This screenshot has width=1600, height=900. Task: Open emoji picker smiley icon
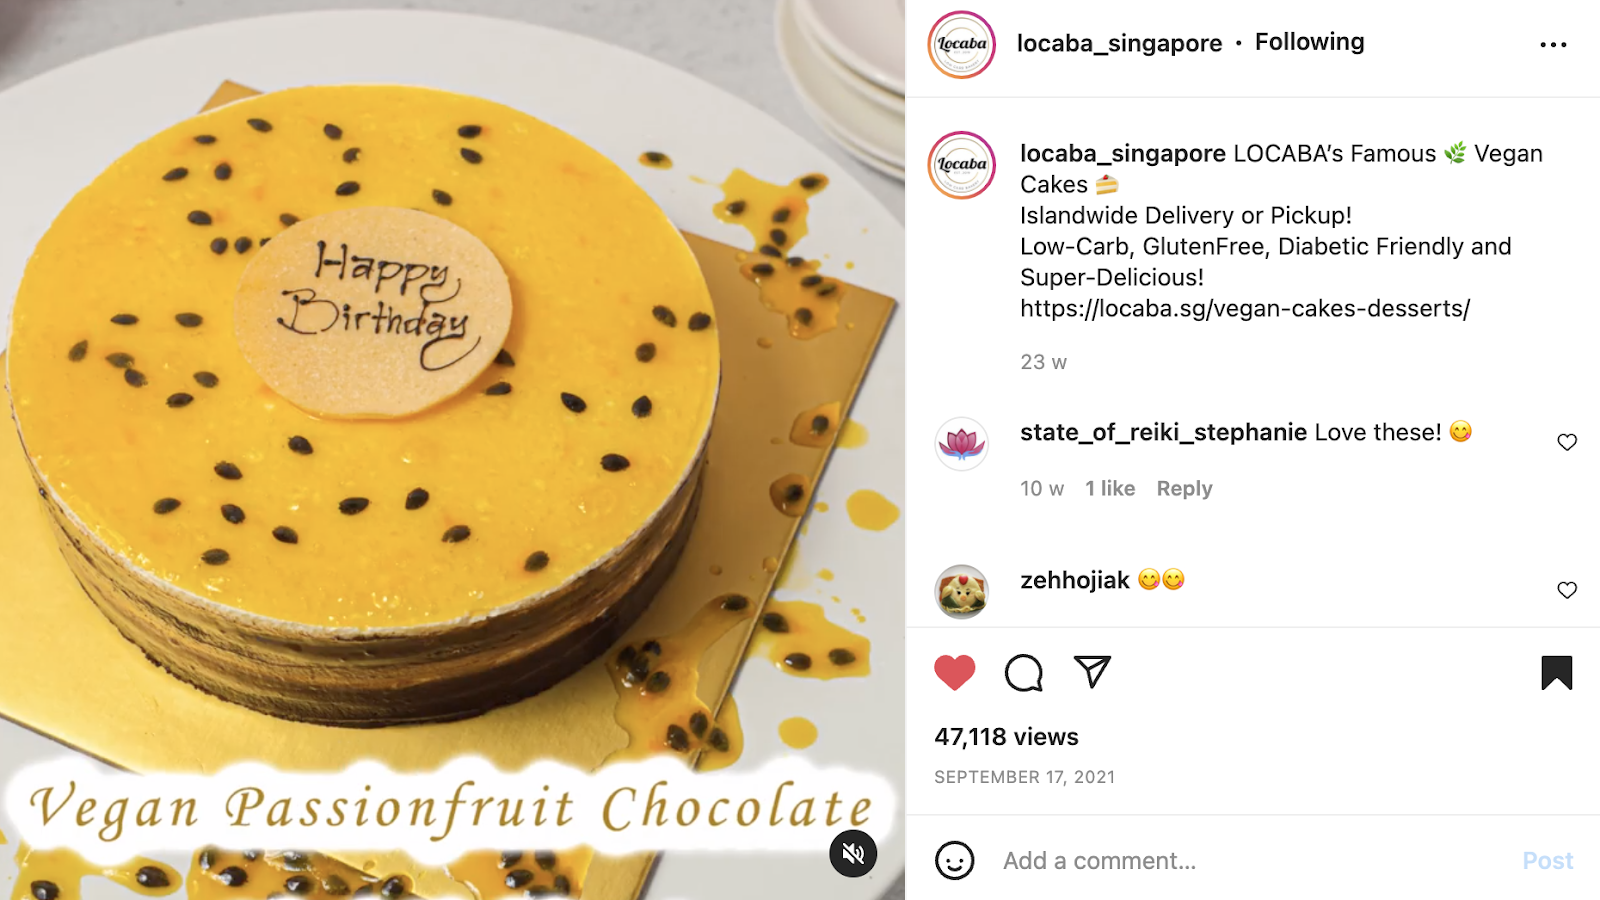(954, 860)
